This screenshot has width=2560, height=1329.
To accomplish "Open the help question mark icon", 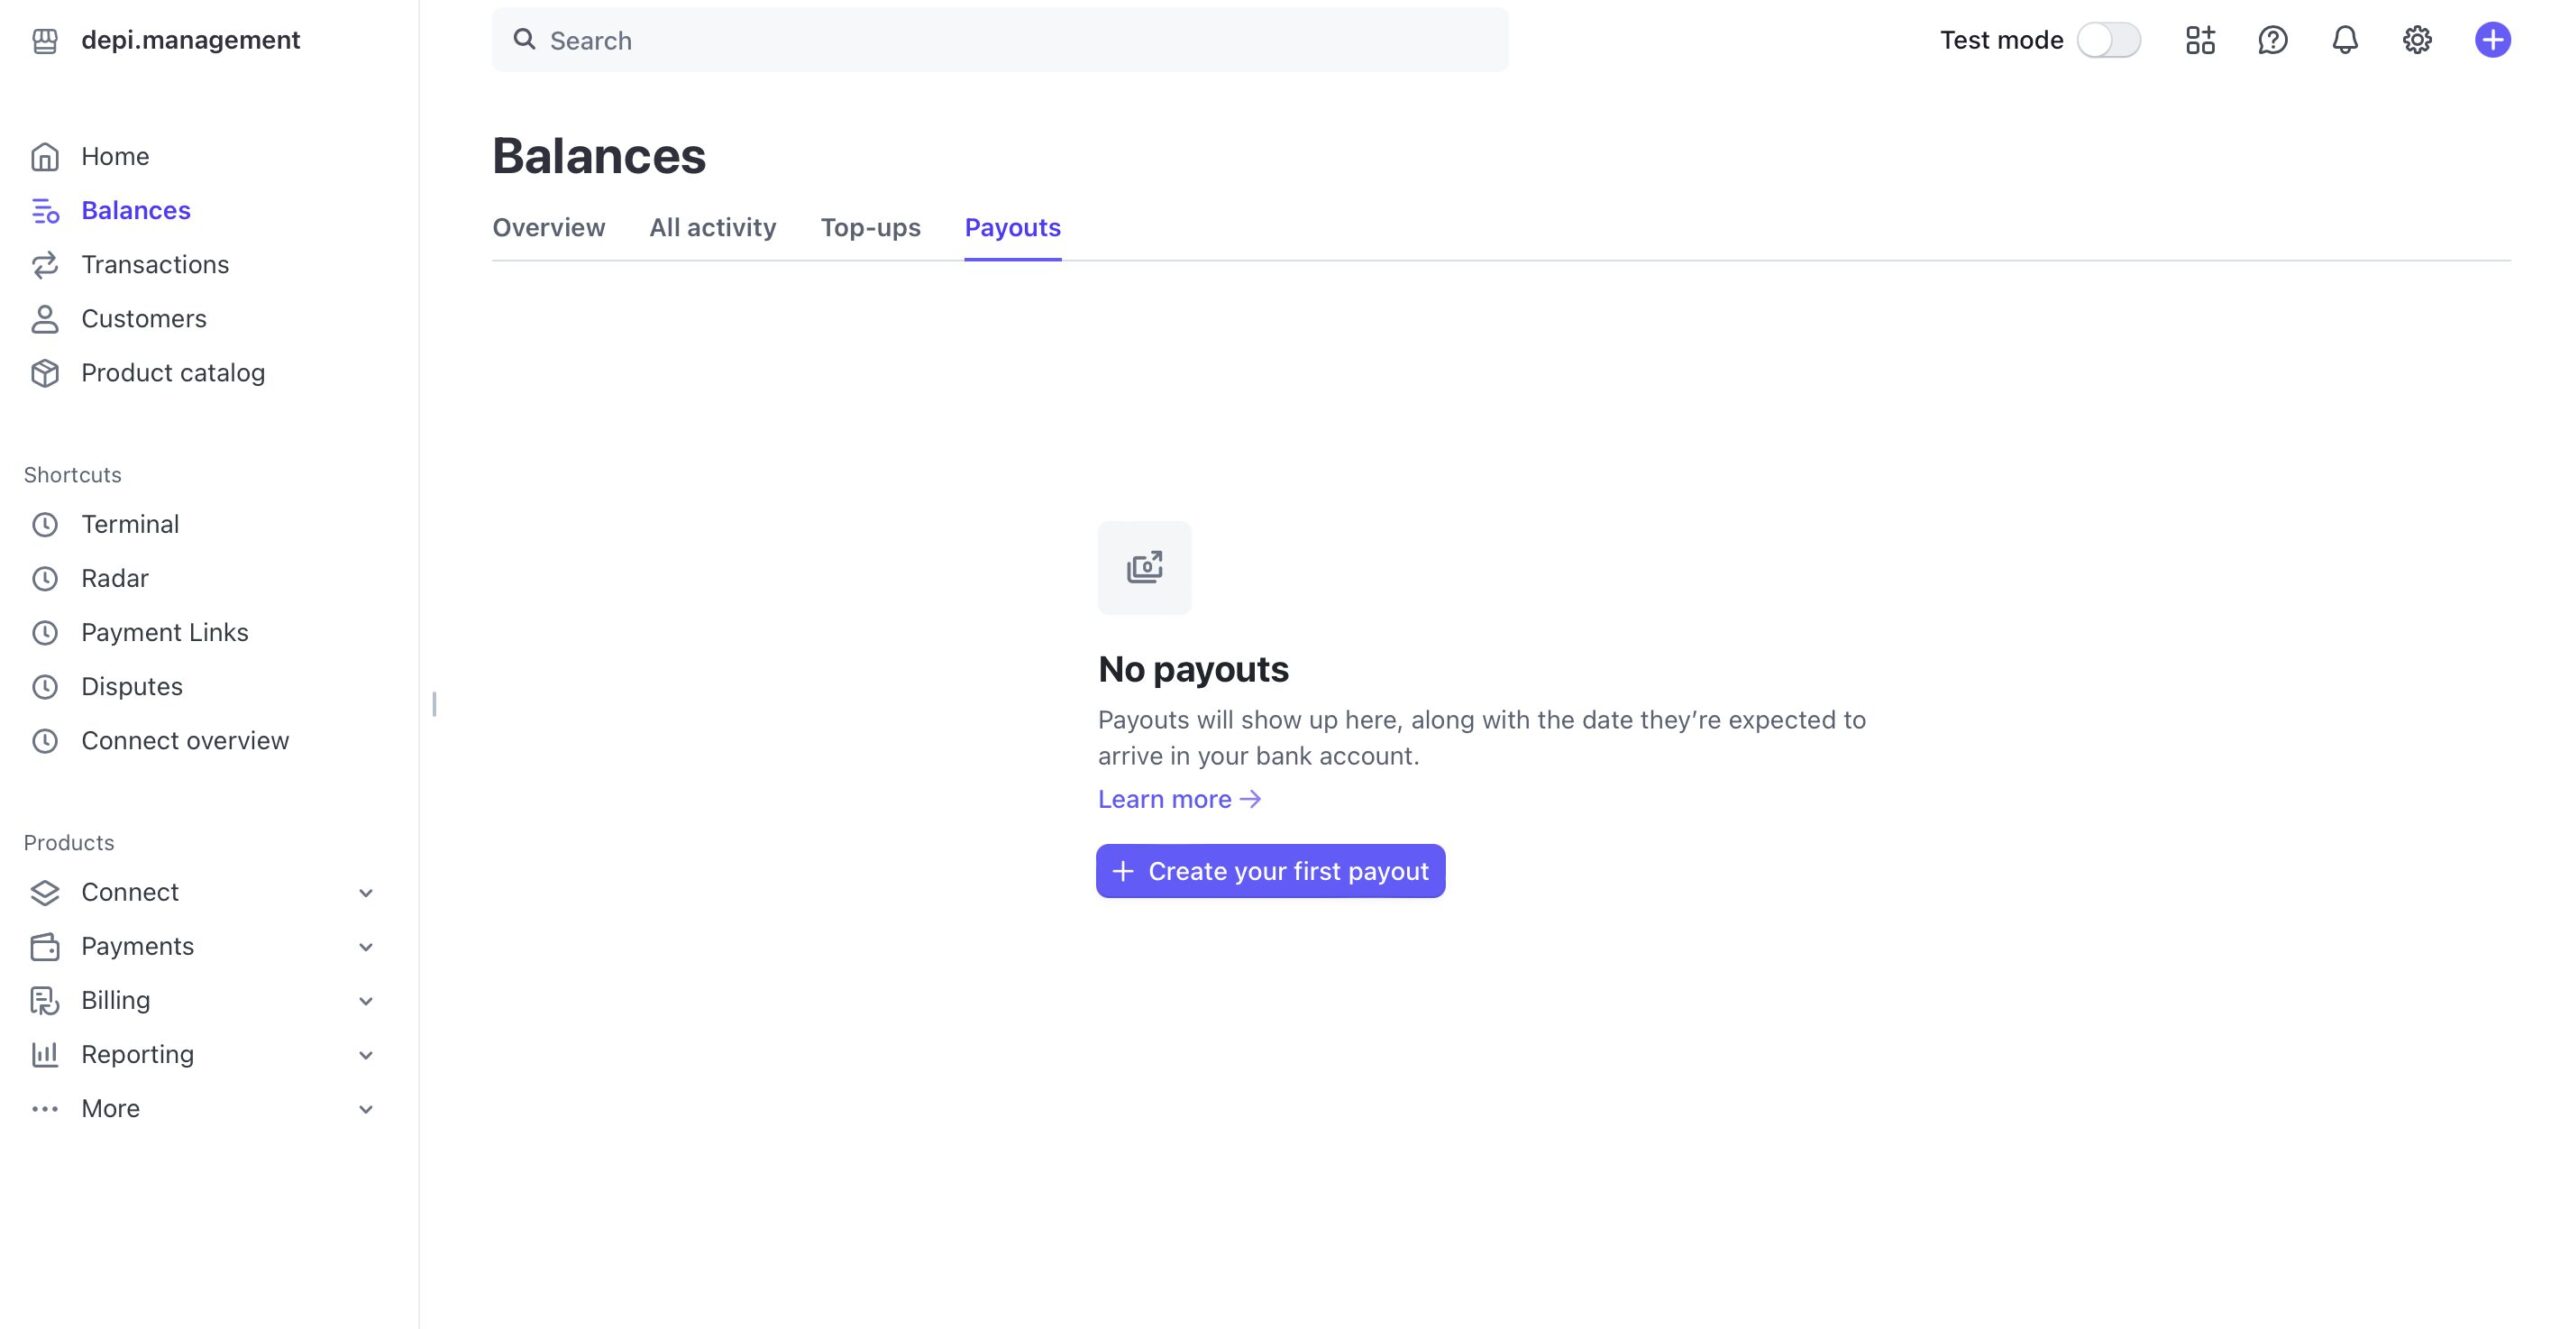I will 2272,40.
